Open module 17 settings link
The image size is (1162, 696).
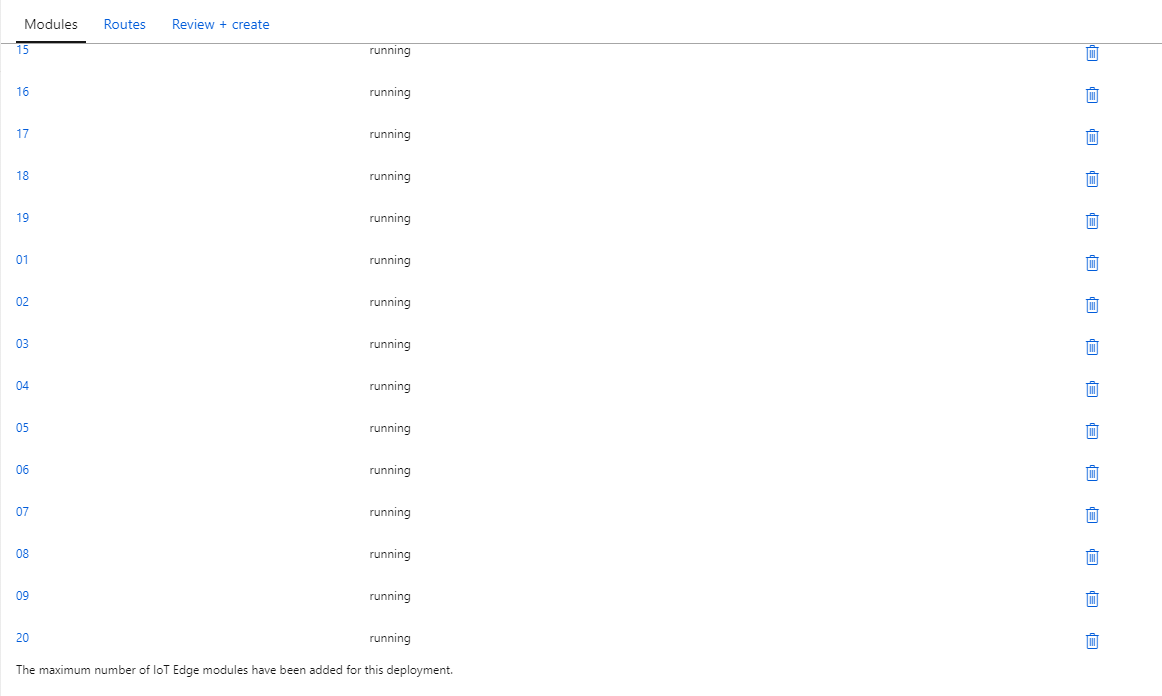(x=22, y=133)
